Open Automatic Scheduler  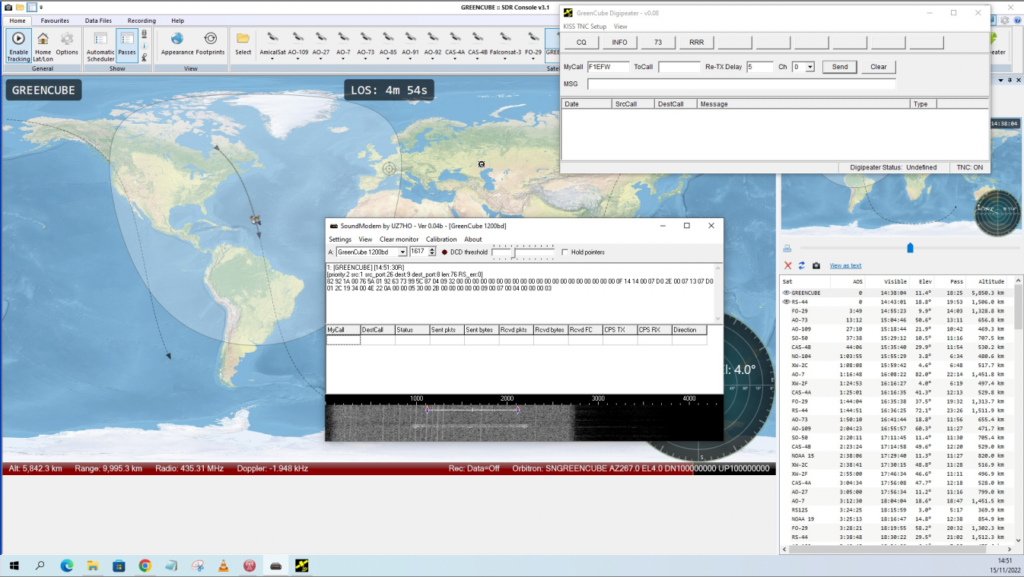(101, 46)
